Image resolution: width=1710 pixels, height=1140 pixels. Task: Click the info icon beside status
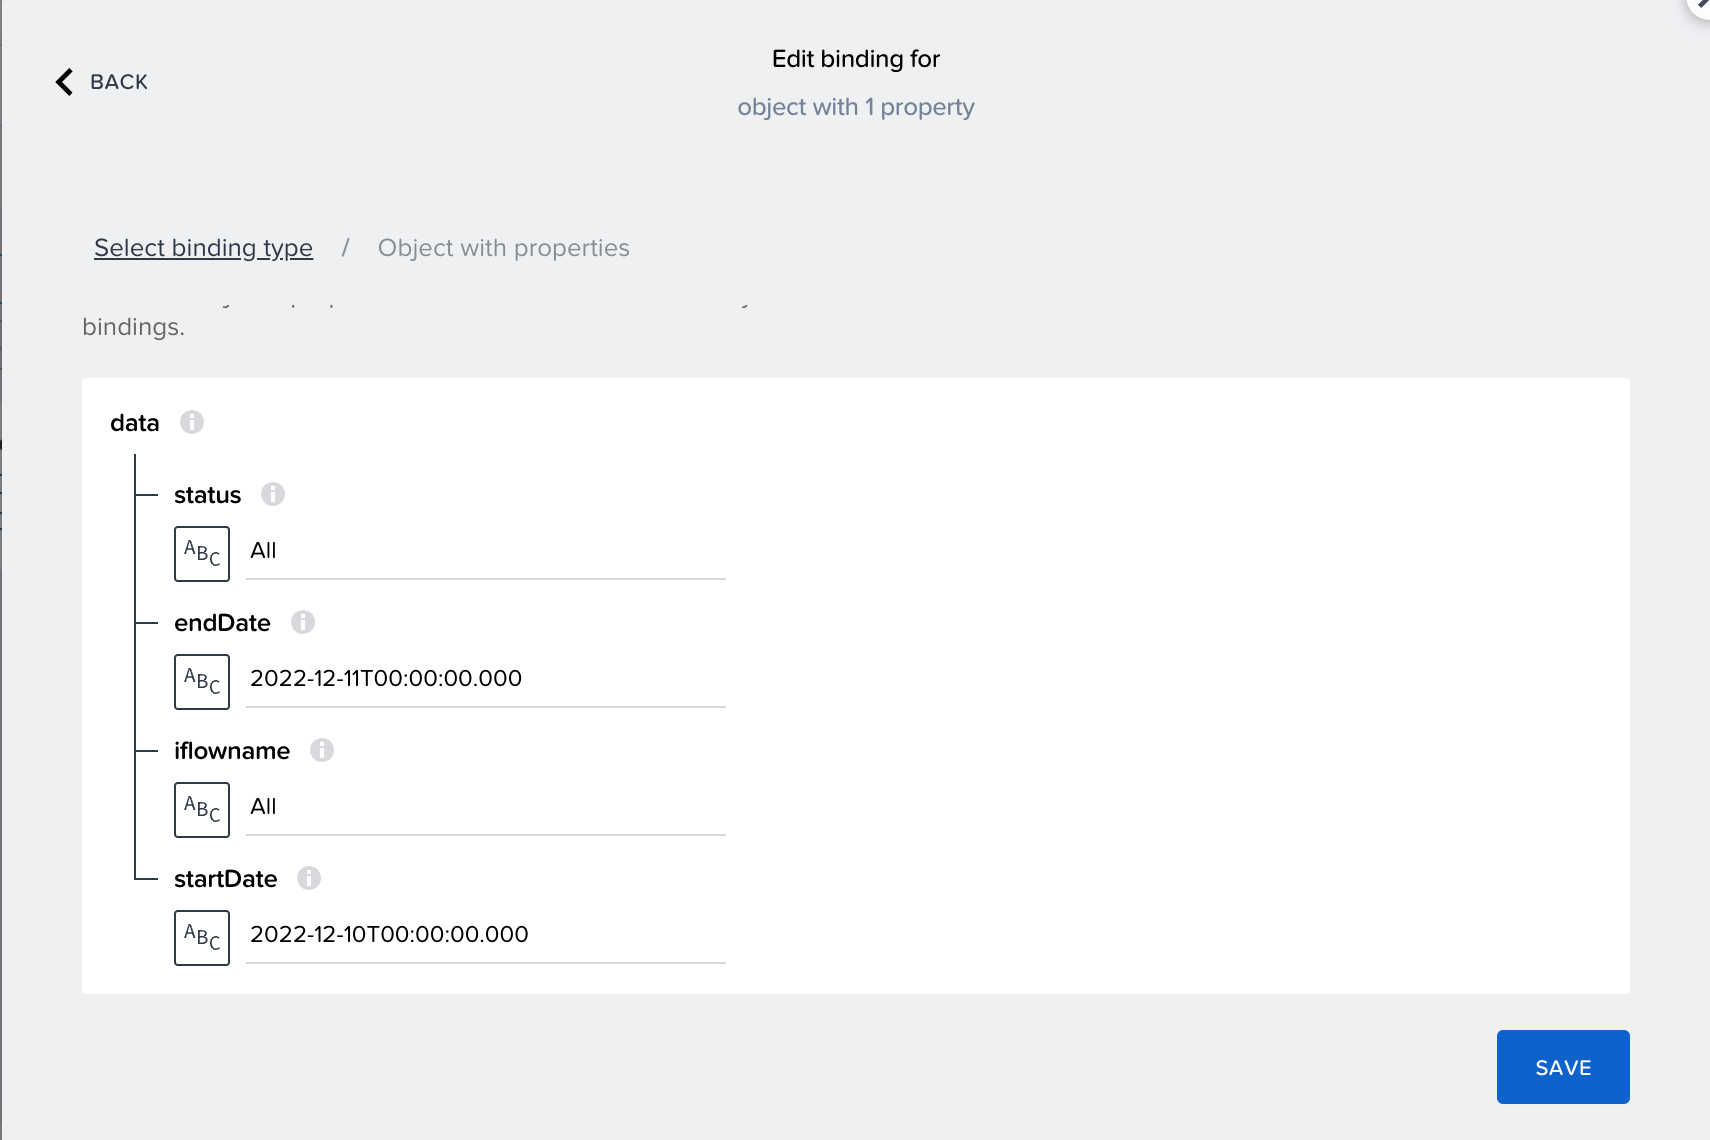pyautogui.click(x=273, y=494)
